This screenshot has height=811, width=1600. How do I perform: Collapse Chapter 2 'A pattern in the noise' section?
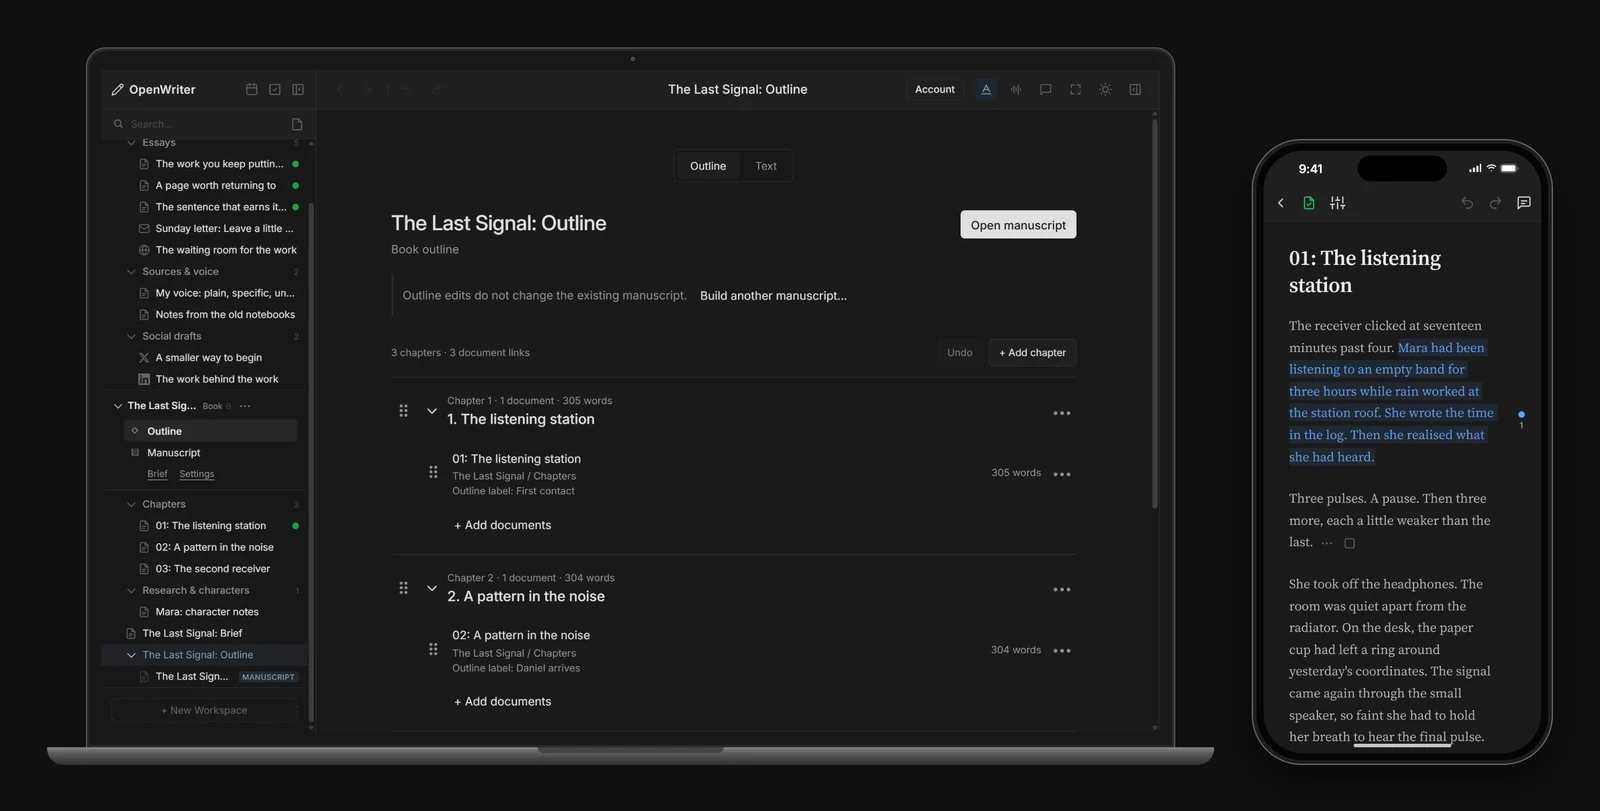pyautogui.click(x=432, y=588)
